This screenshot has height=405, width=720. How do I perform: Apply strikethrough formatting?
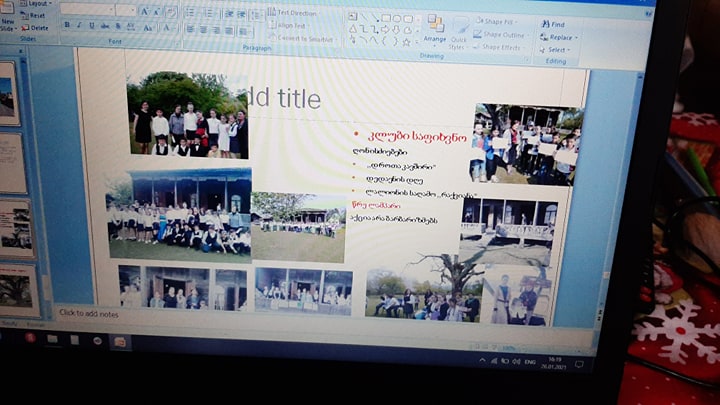tap(105, 27)
